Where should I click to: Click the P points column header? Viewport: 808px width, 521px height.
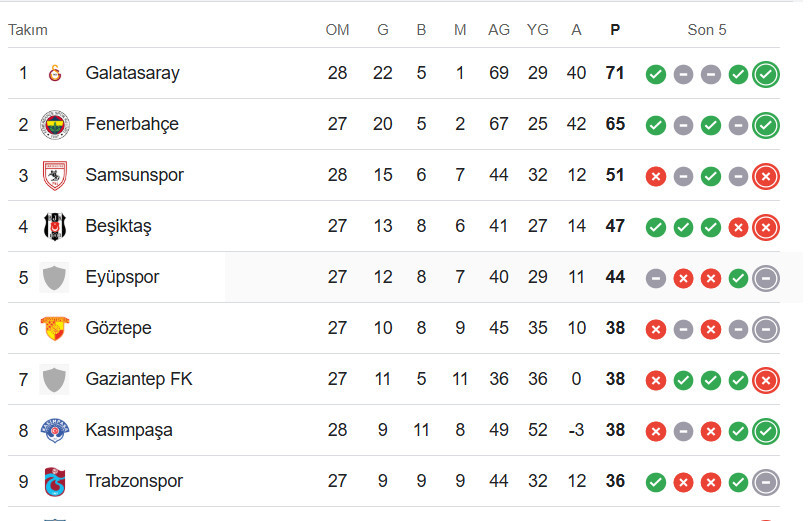615,30
